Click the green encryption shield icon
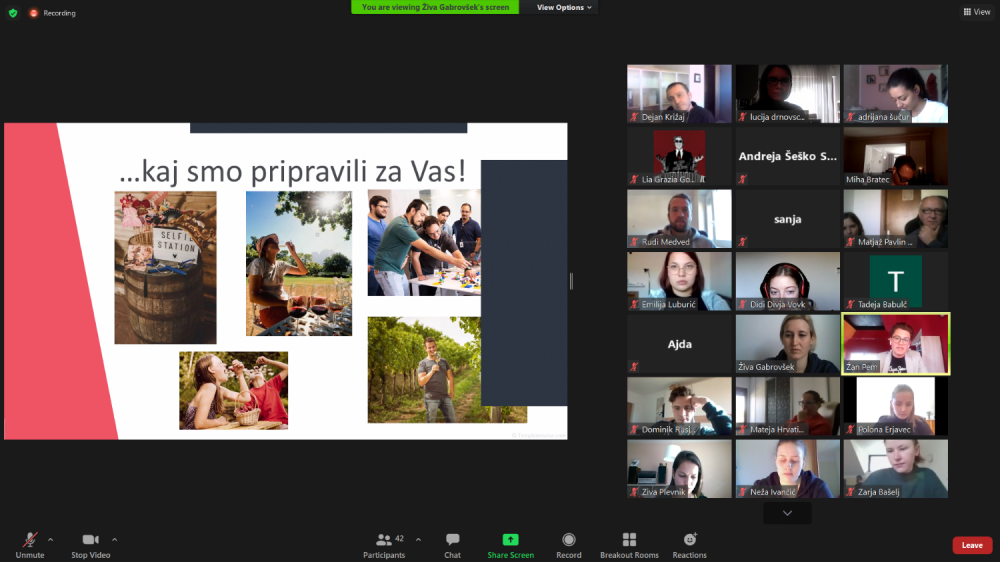The height and width of the screenshot is (562, 1000). (13, 13)
